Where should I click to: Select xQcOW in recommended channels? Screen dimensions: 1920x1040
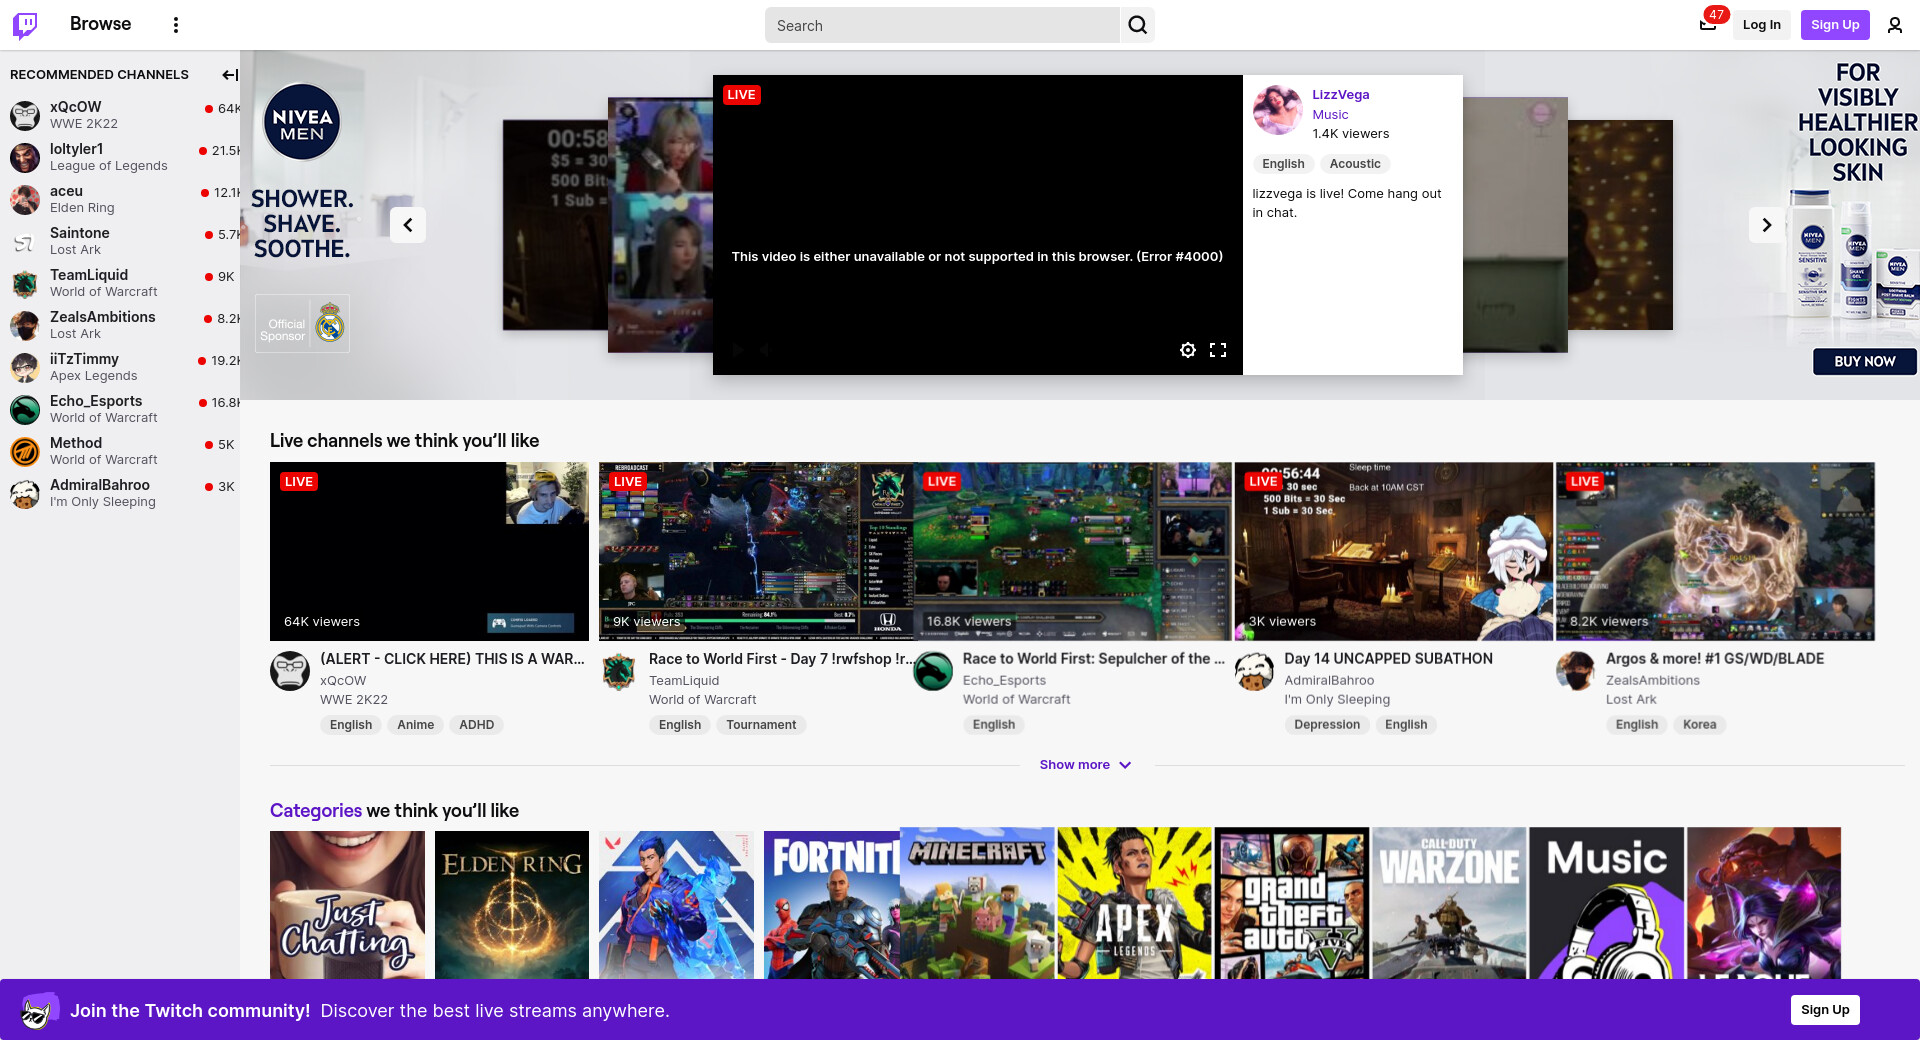(76, 107)
